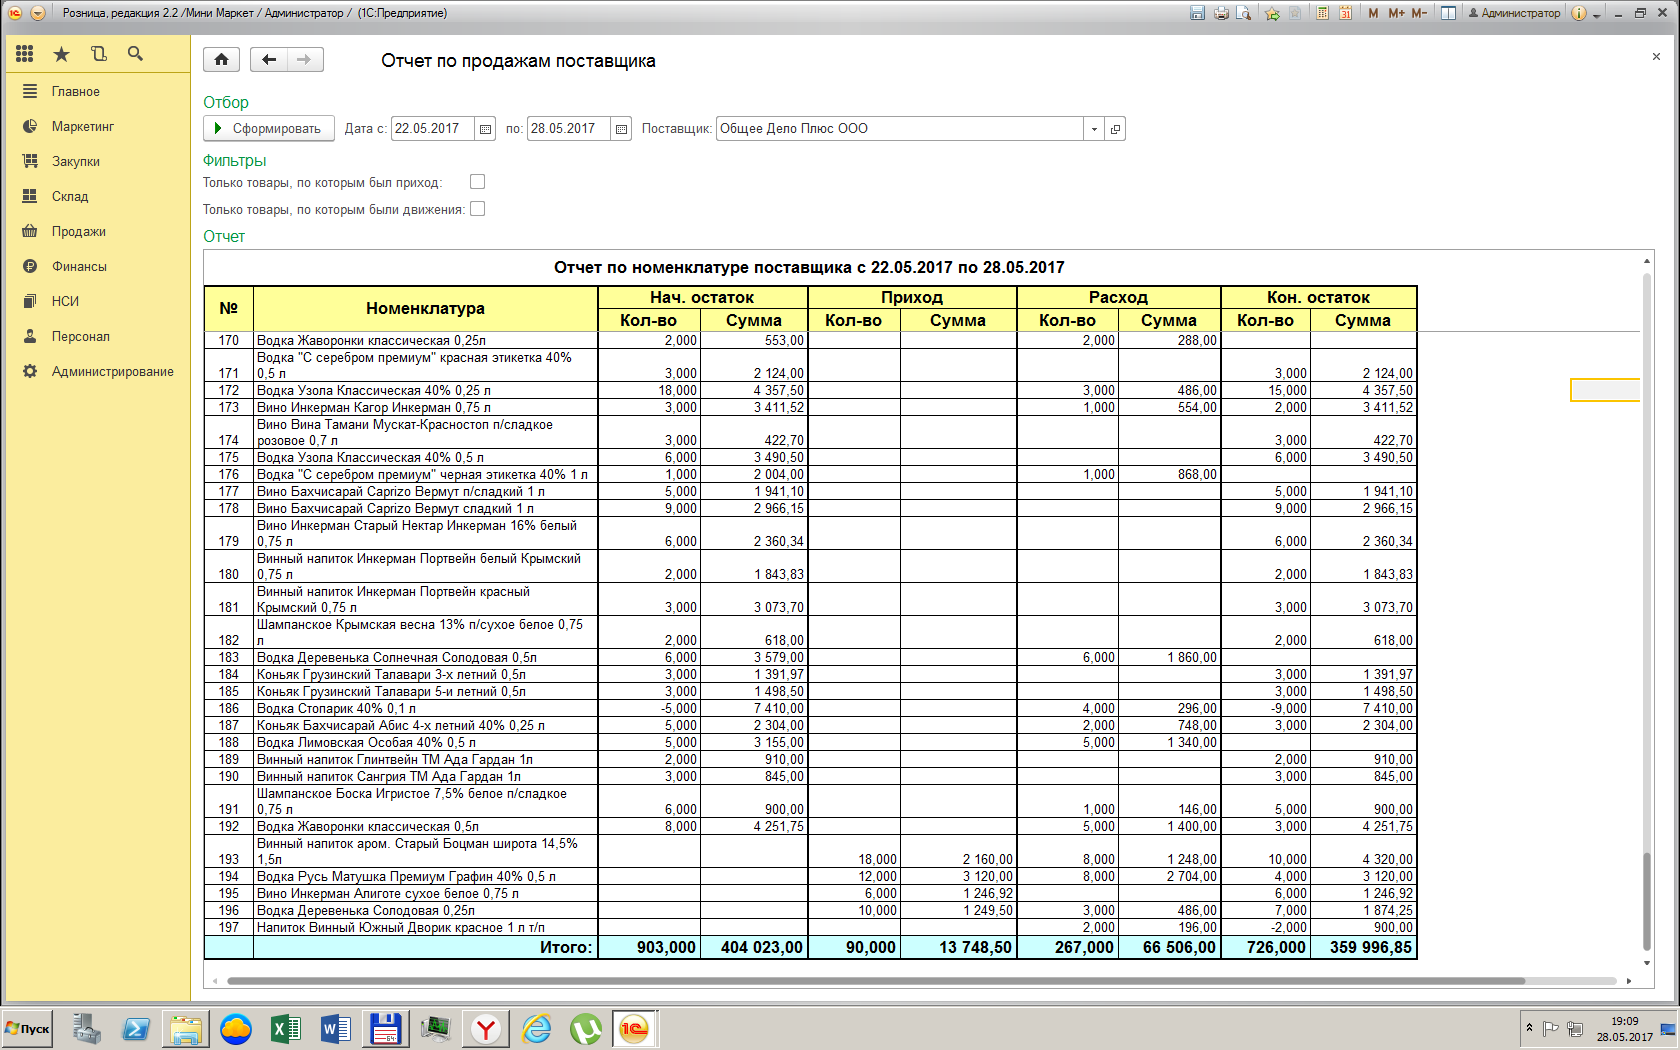
Task: Navigate back with the left arrow
Action: click(x=268, y=60)
